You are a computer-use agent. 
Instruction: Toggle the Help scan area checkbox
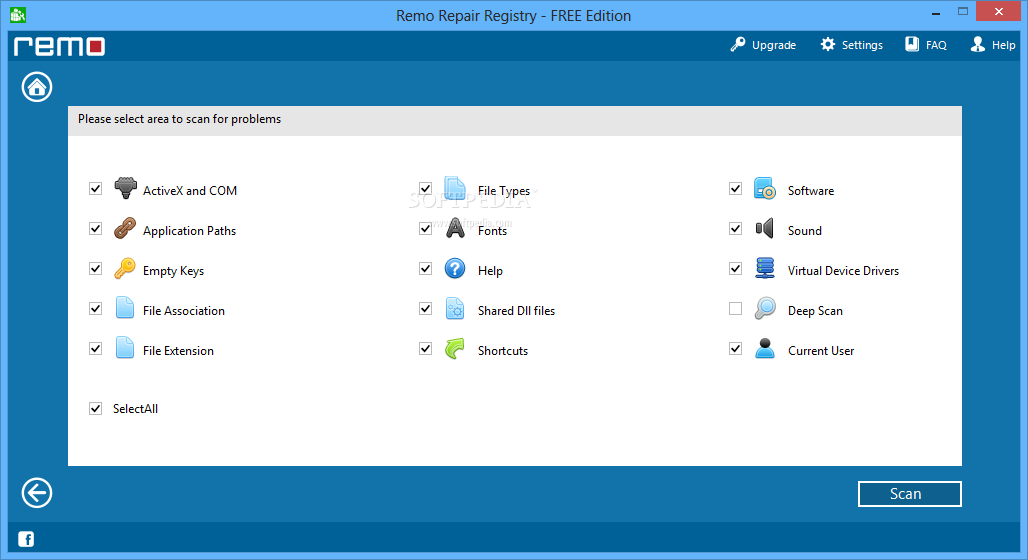pyautogui.click(x=425, y=269)
